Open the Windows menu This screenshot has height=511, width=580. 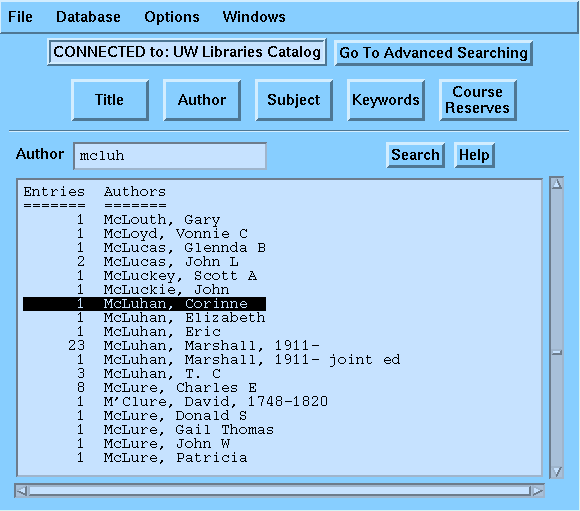[x=254, y=17]
